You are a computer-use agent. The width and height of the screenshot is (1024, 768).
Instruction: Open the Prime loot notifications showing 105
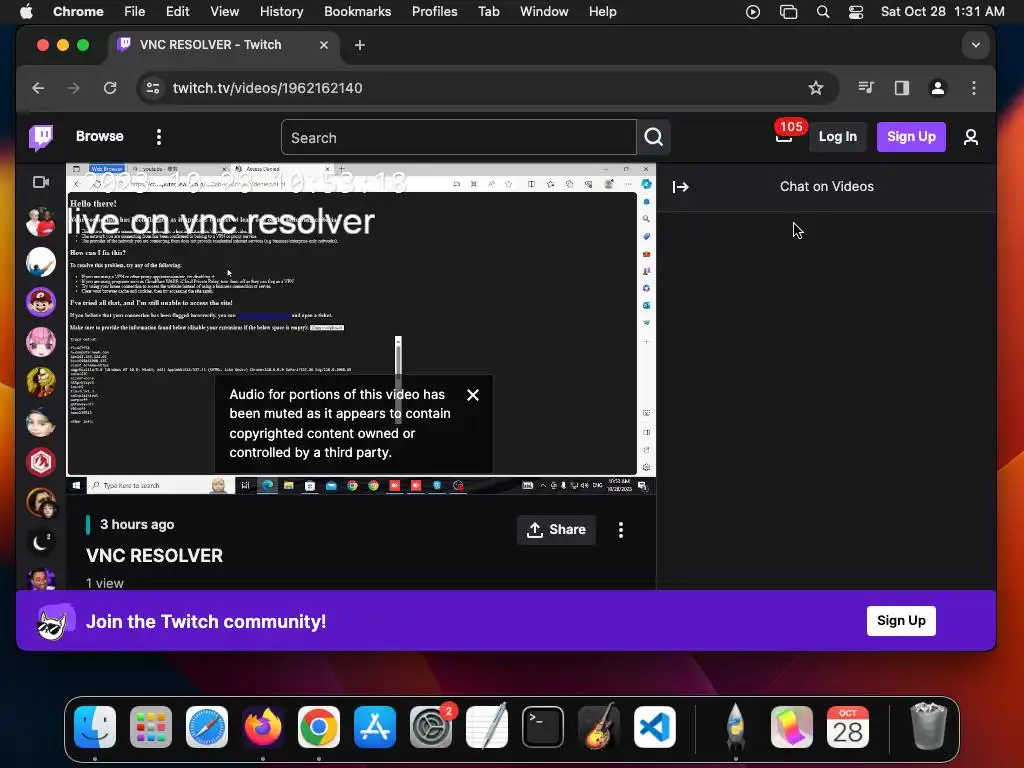coord(784,136)
